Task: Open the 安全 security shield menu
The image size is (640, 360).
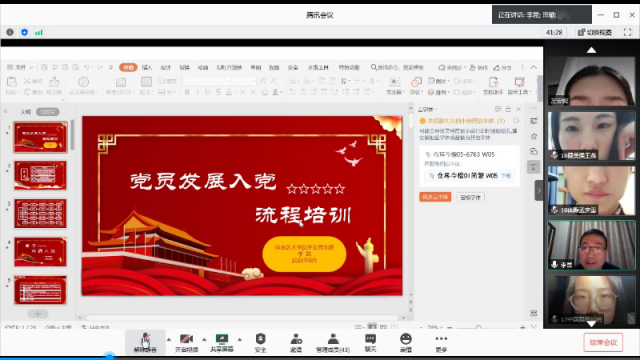Action: pyautogui.click(x=260, y=342)
